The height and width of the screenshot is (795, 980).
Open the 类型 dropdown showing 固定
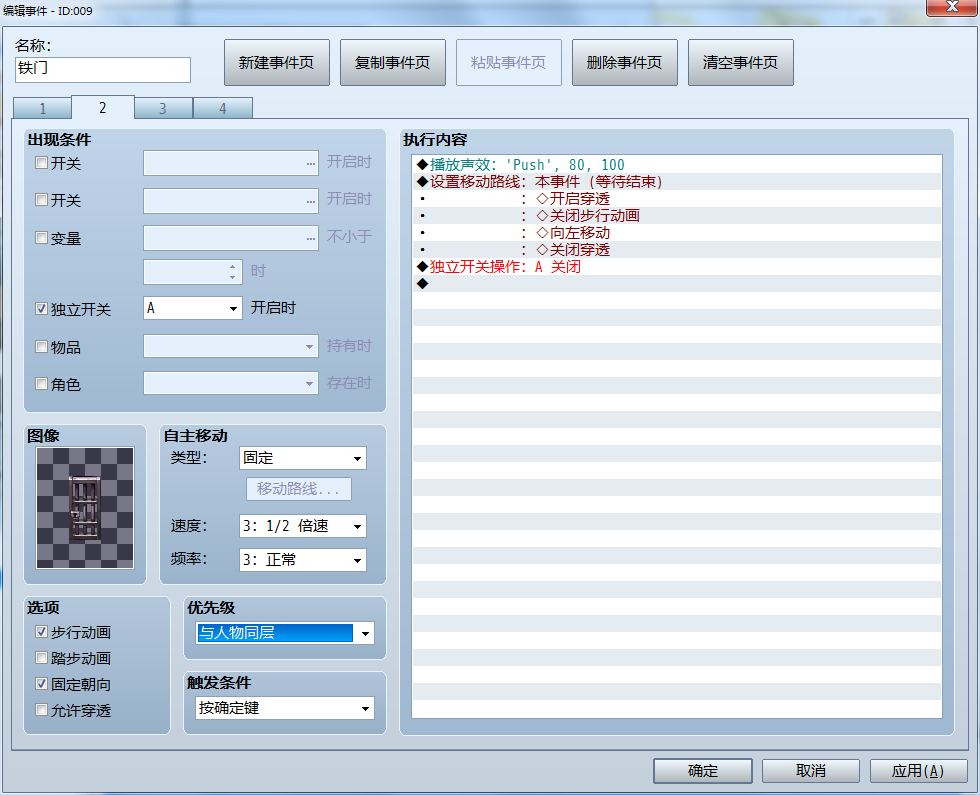pyautogui.click(x=302, y=458)
